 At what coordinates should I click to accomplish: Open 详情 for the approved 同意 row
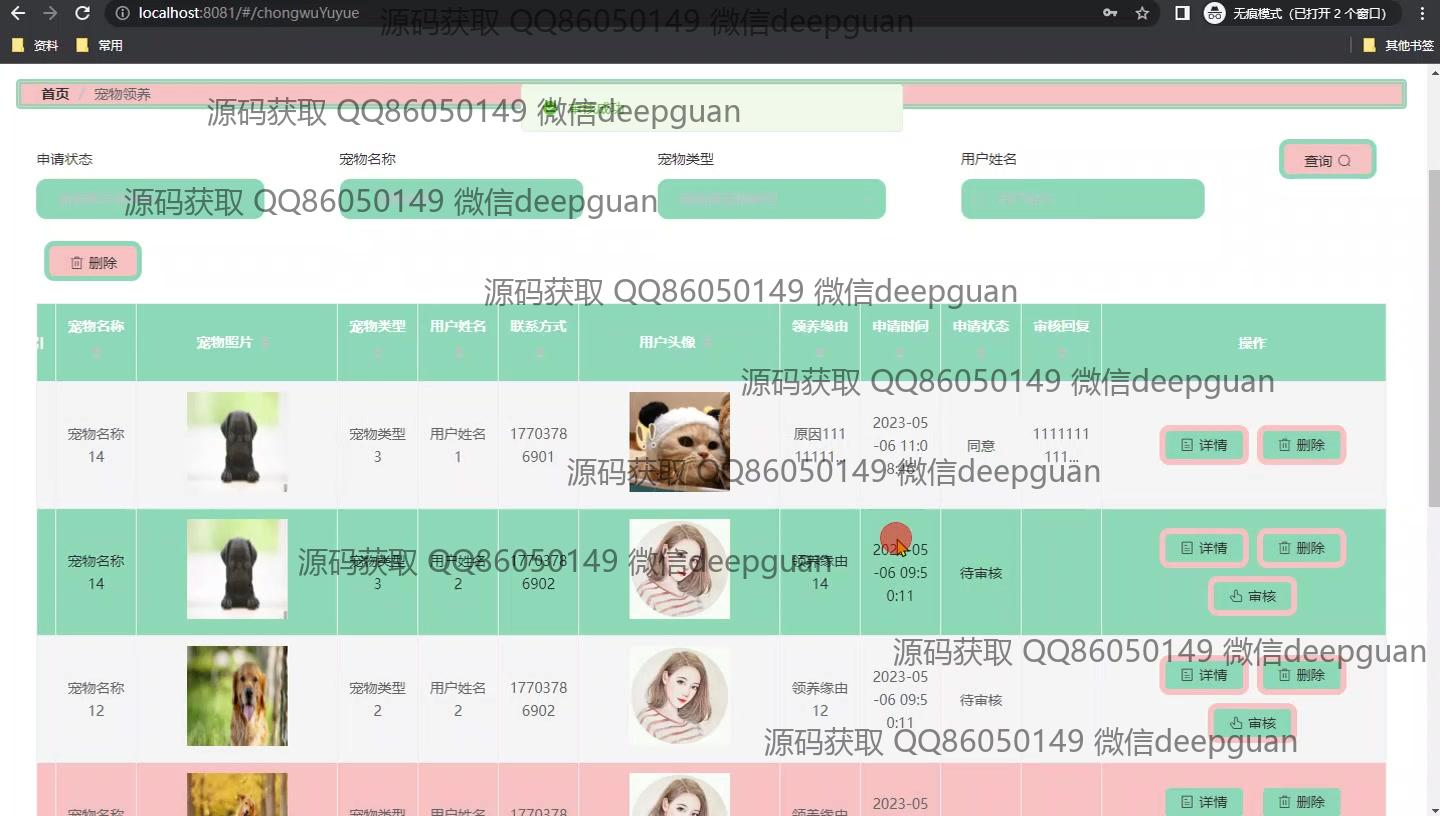pos(1204,445)
